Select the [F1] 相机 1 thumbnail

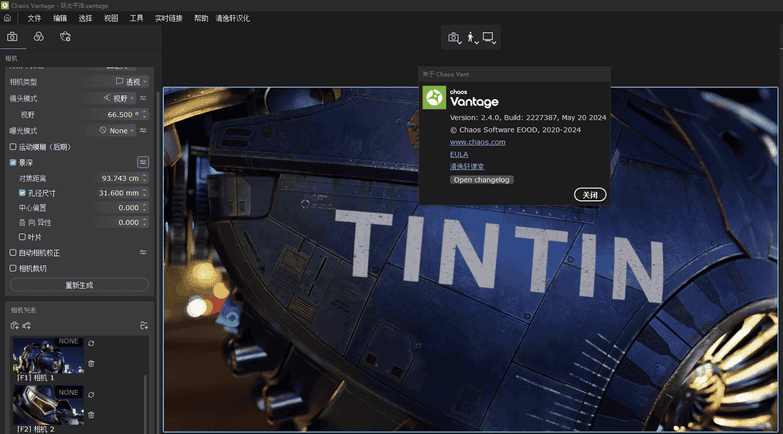[48, 356]
